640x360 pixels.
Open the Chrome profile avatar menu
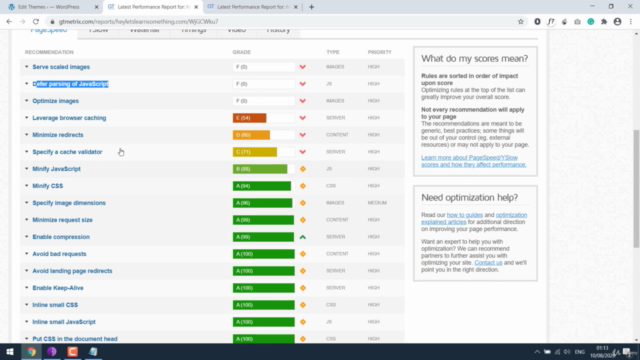[x=618, y=22]
